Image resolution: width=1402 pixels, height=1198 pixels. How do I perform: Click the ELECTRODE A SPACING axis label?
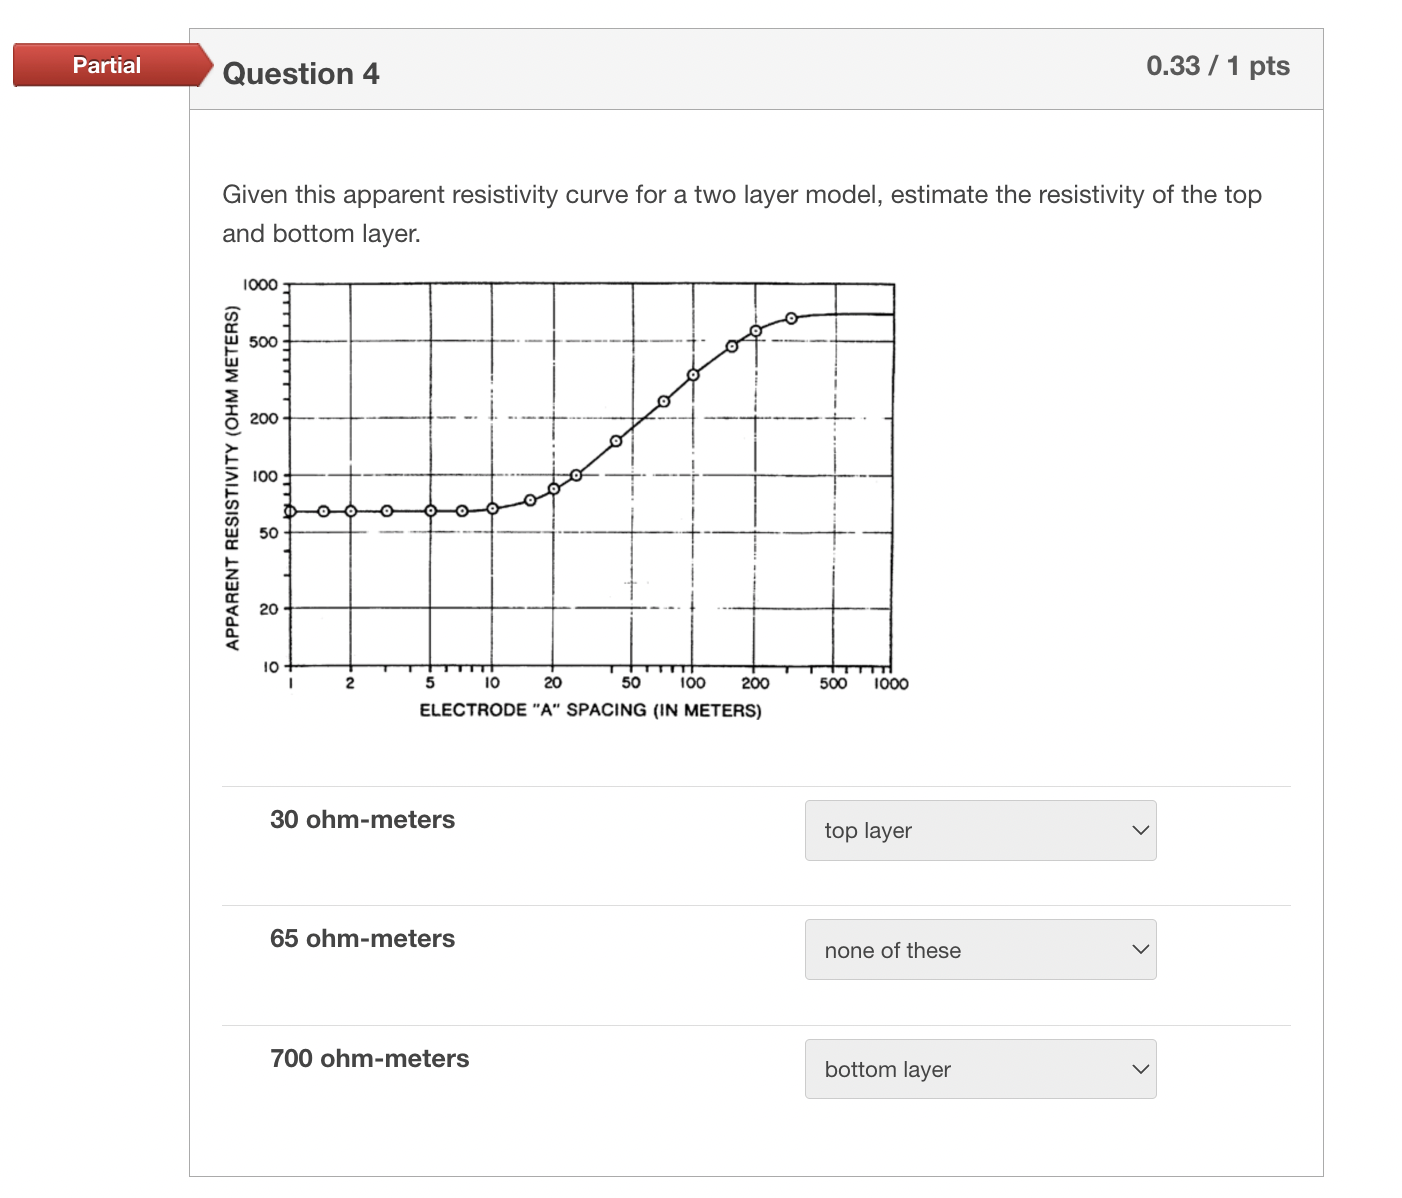tap(590, 710)
